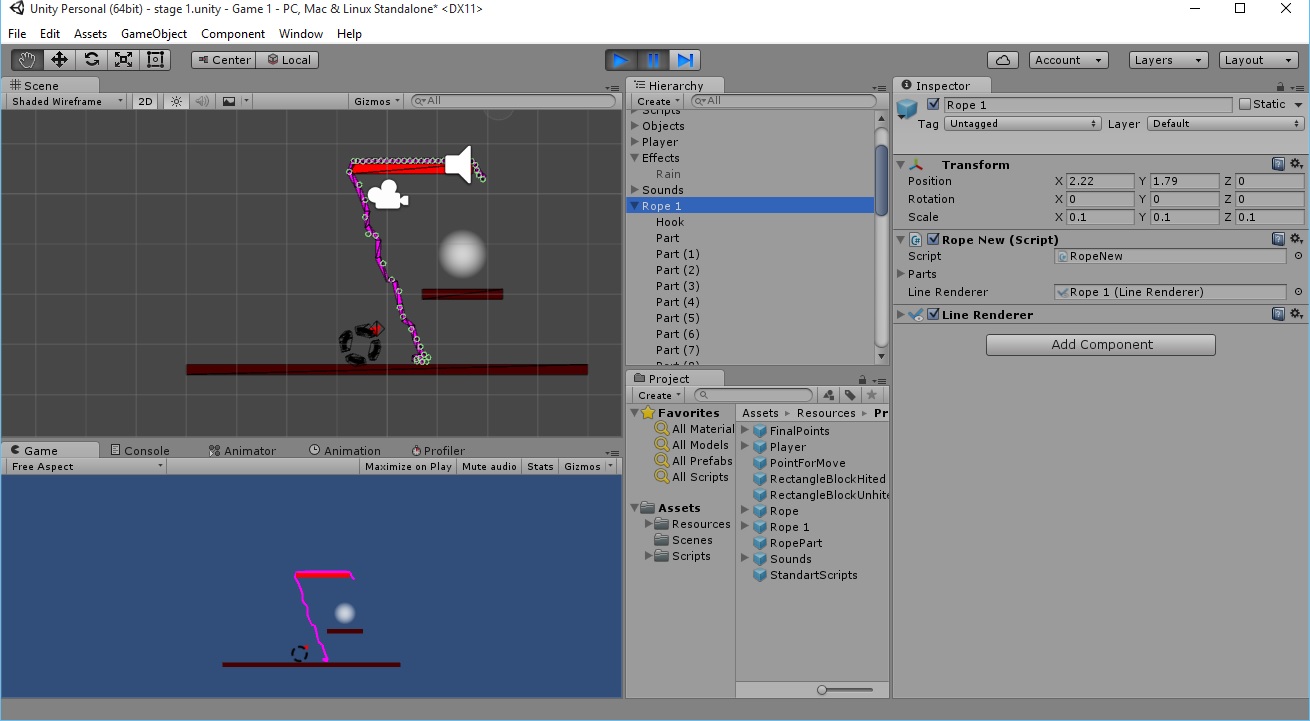This screenshot has height=721, width=1310.
Task: Adjust the Project icon size slider
Action: coord(822,690)
